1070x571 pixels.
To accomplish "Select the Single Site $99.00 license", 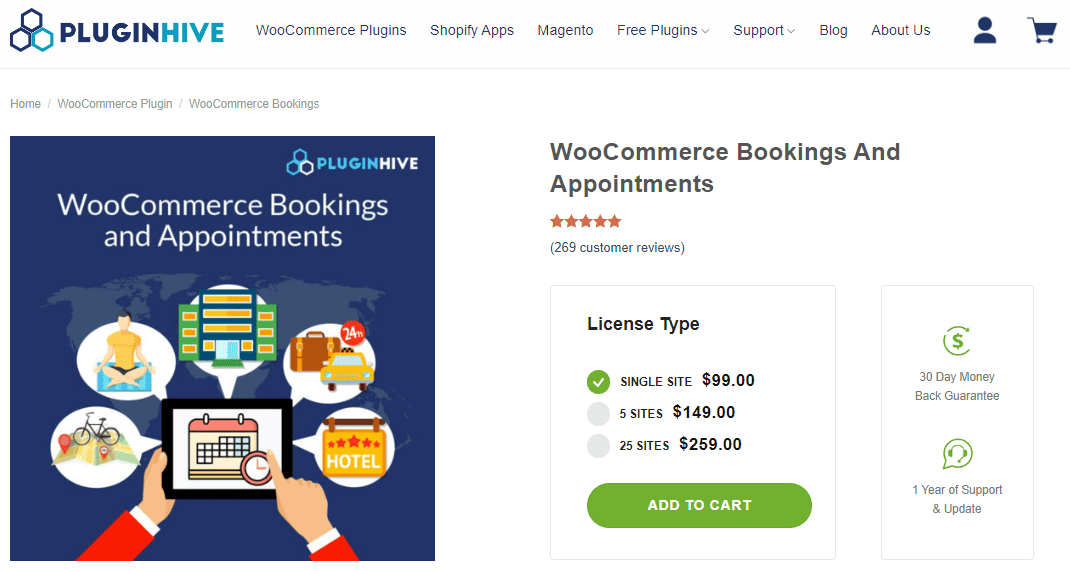I will 670,381.
